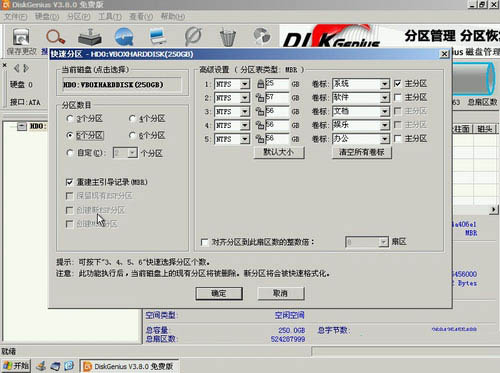
Task: Open the 开始 Start menu
Action: (16, 366)
